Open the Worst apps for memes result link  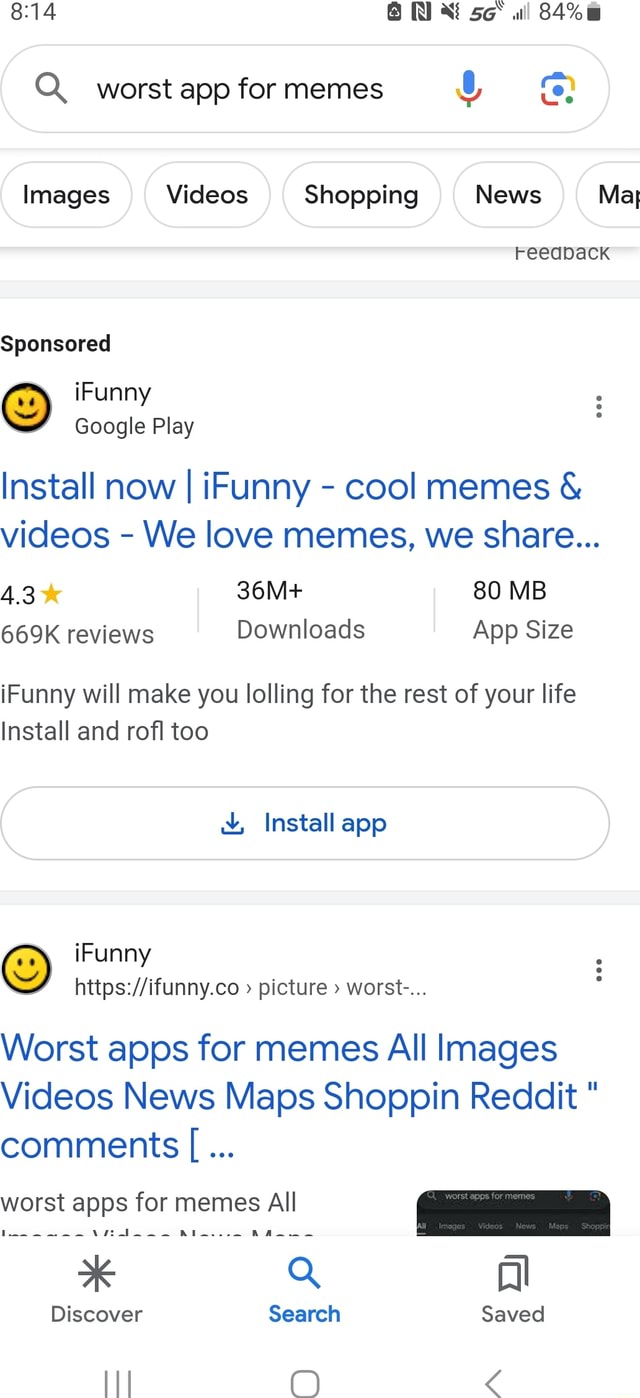point(280,1096)
